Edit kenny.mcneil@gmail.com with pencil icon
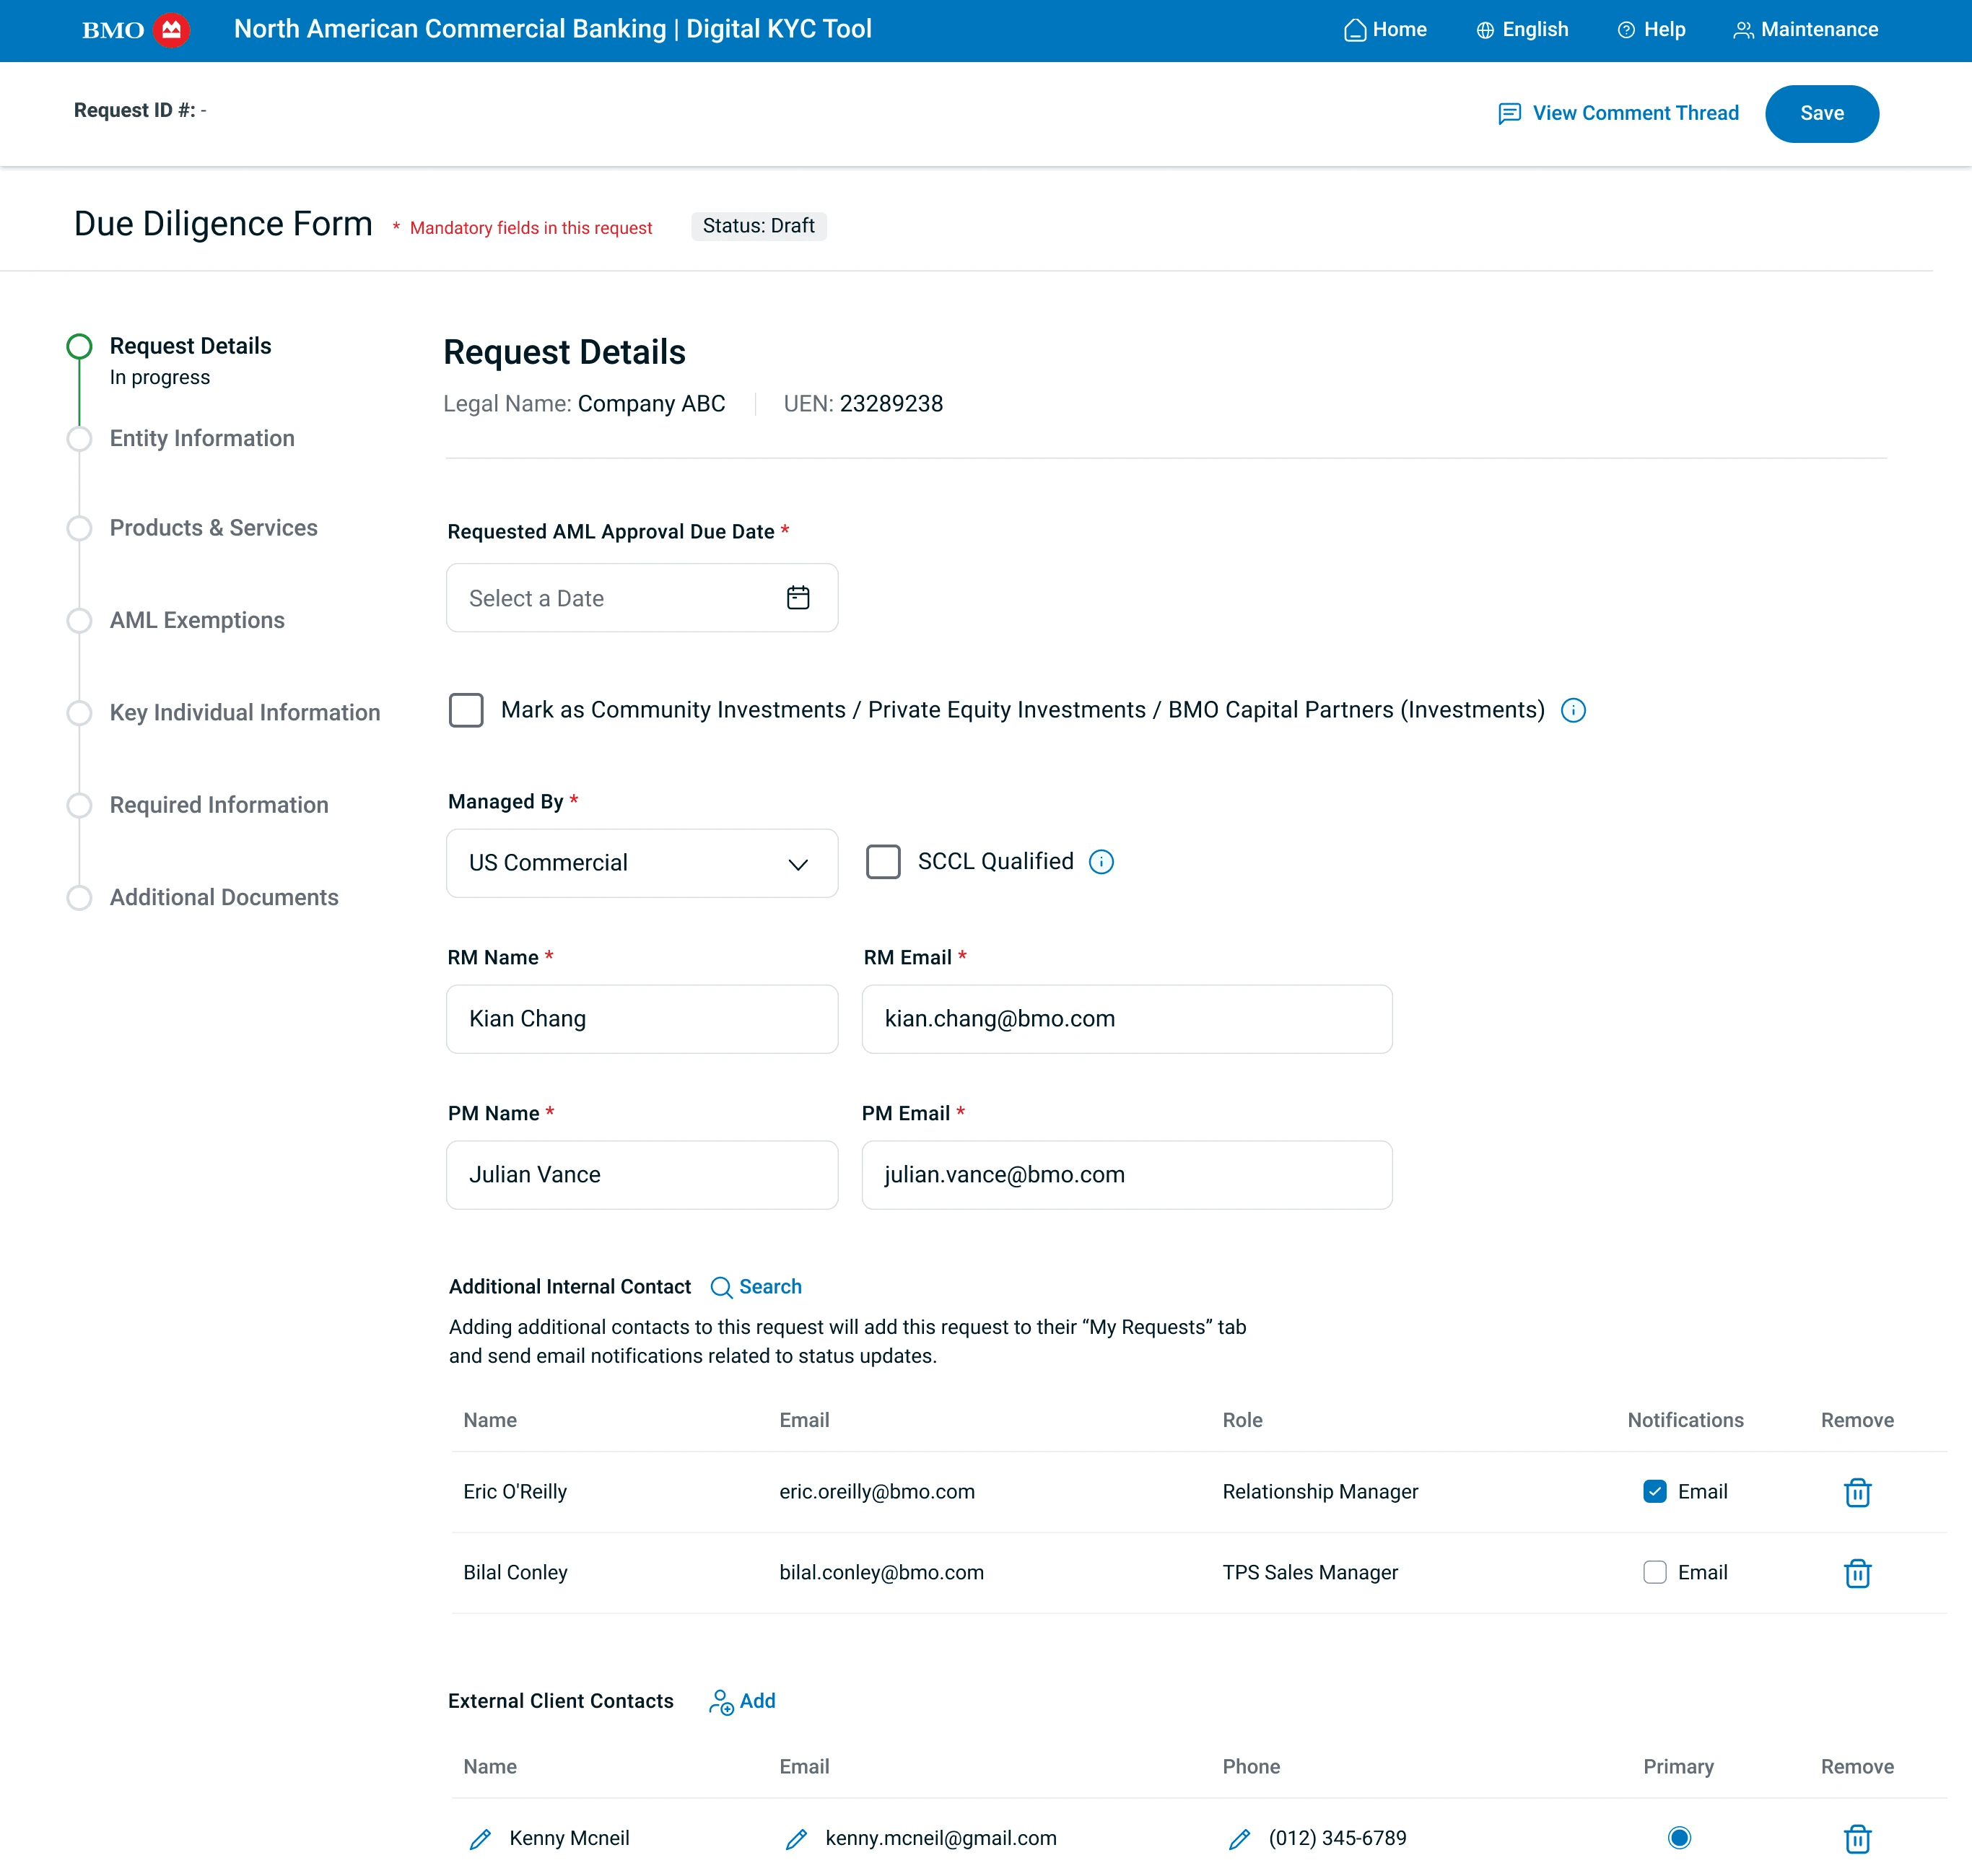Image resolution: width=1972 pixels, height=1876 pixels. 796,1839
